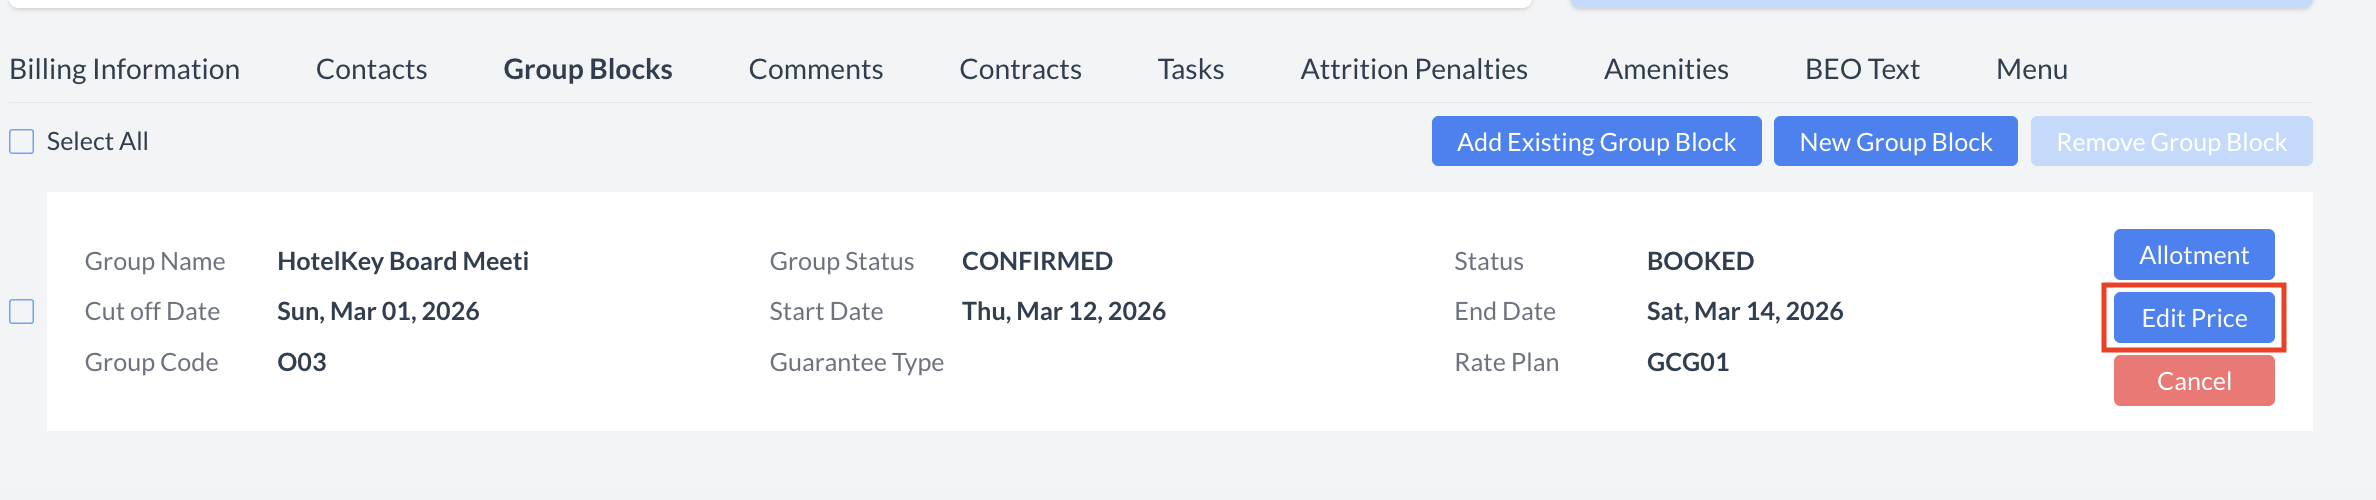Screen dimensions: 2376x500
Task: Go to the Contracts tab
Action: pos(1020,69)
